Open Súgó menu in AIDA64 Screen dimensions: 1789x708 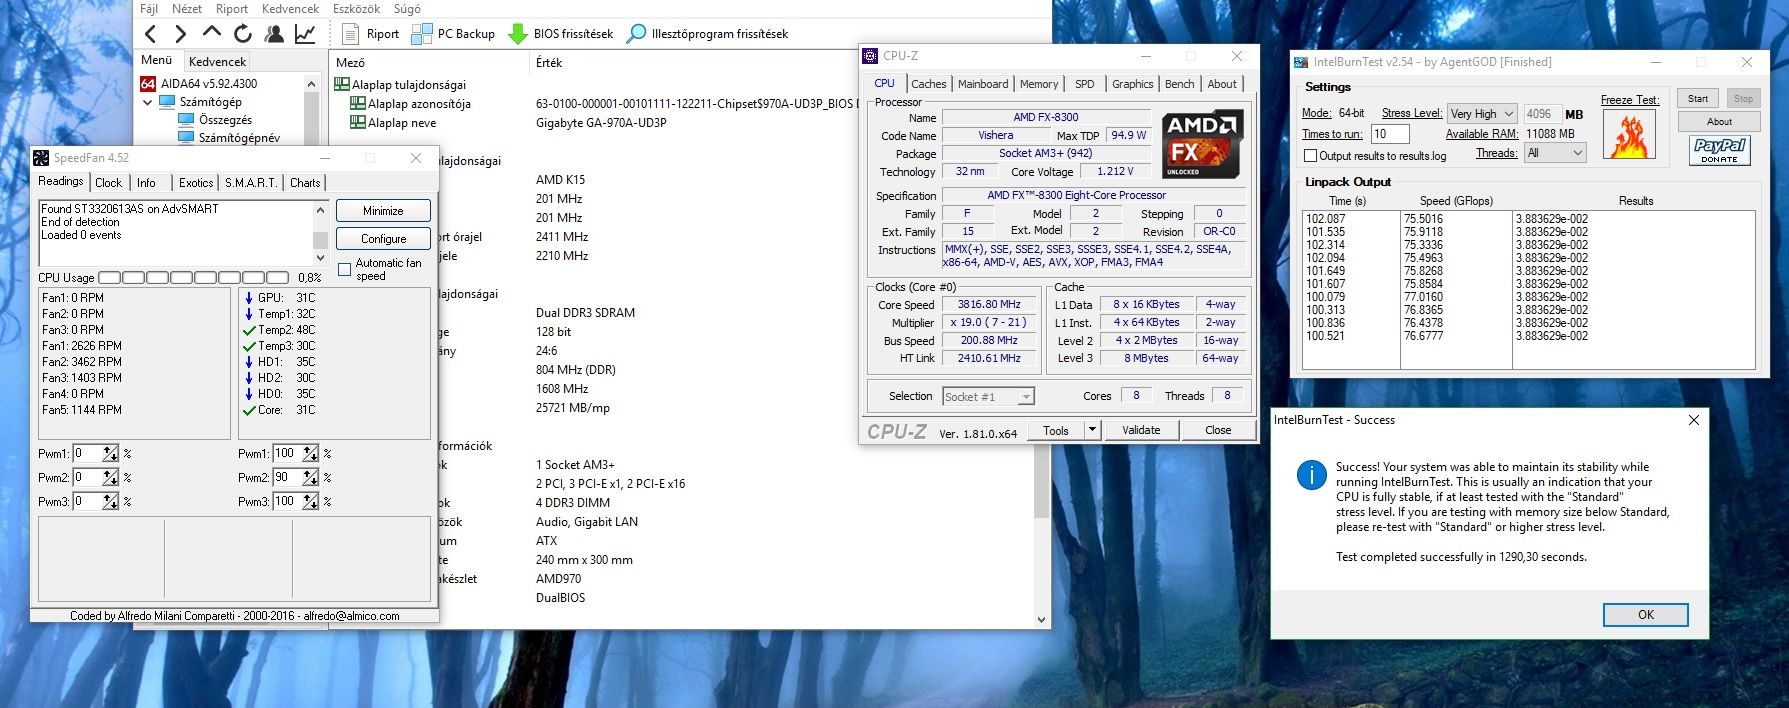[407, 9]
